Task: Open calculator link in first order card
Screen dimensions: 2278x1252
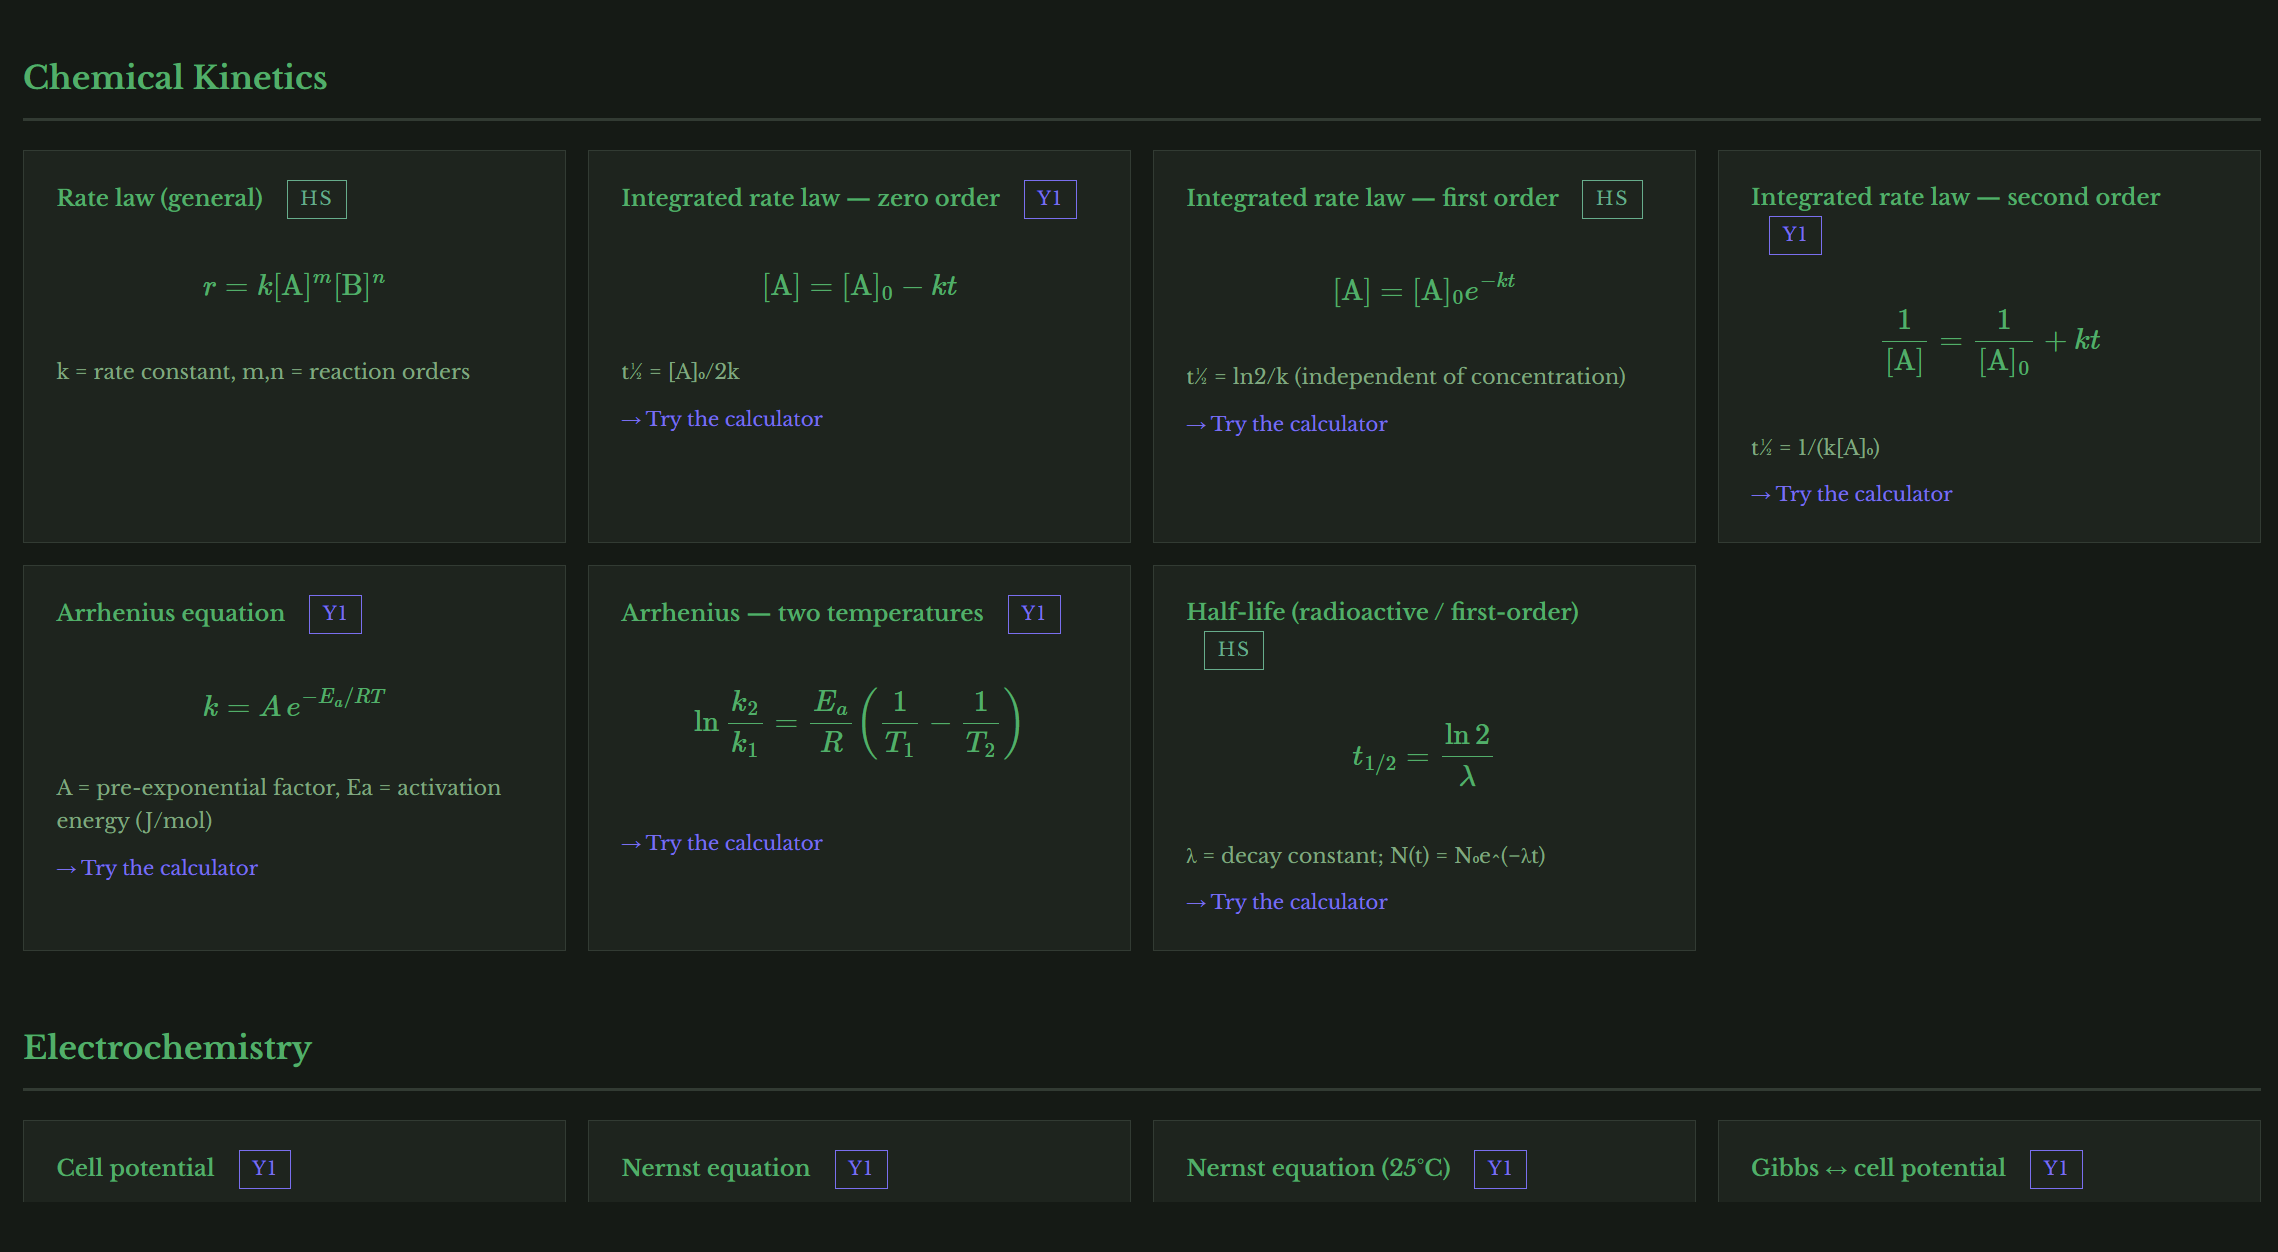Action: point(1287,424)
